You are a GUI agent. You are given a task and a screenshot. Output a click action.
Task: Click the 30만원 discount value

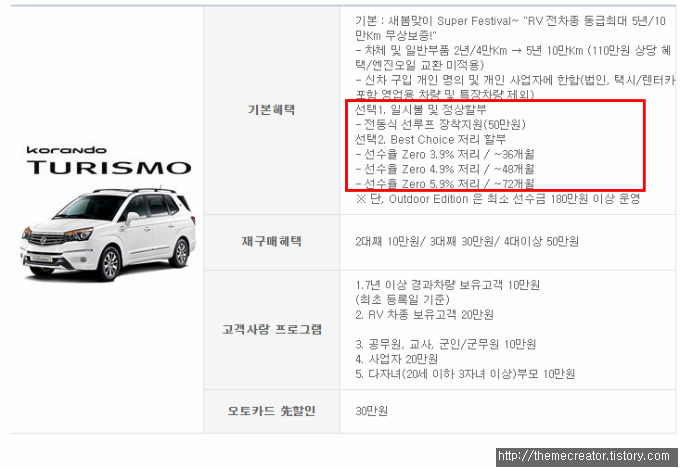tap(371, 411)
